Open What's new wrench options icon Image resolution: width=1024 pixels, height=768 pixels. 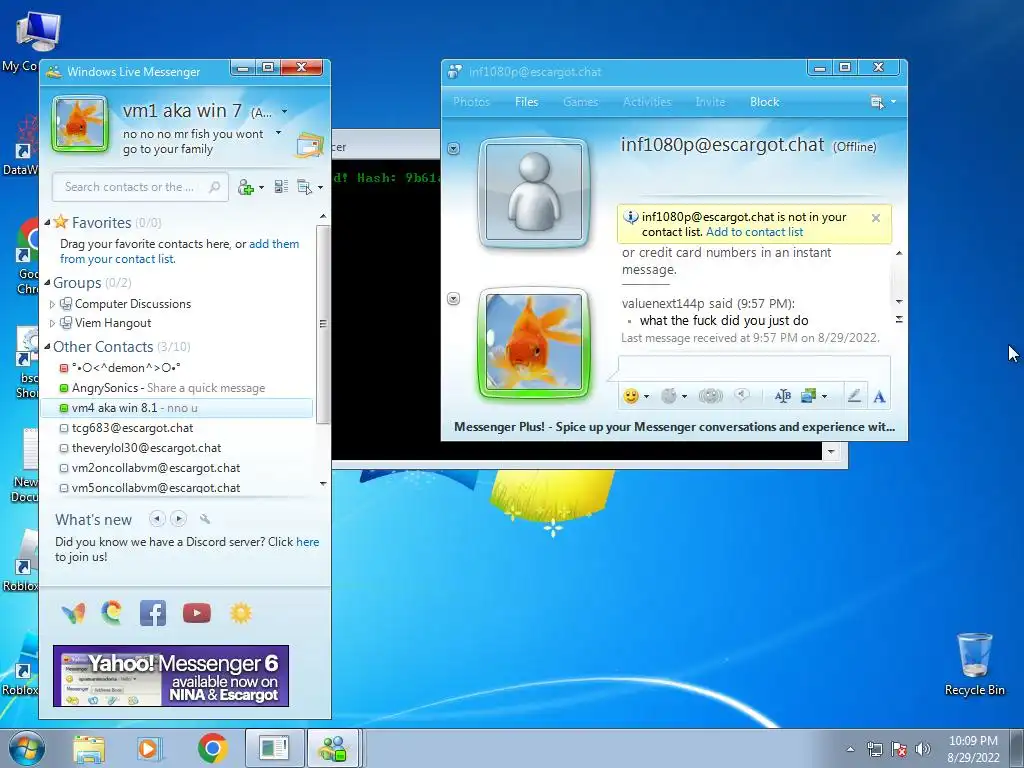pos(205,519)
